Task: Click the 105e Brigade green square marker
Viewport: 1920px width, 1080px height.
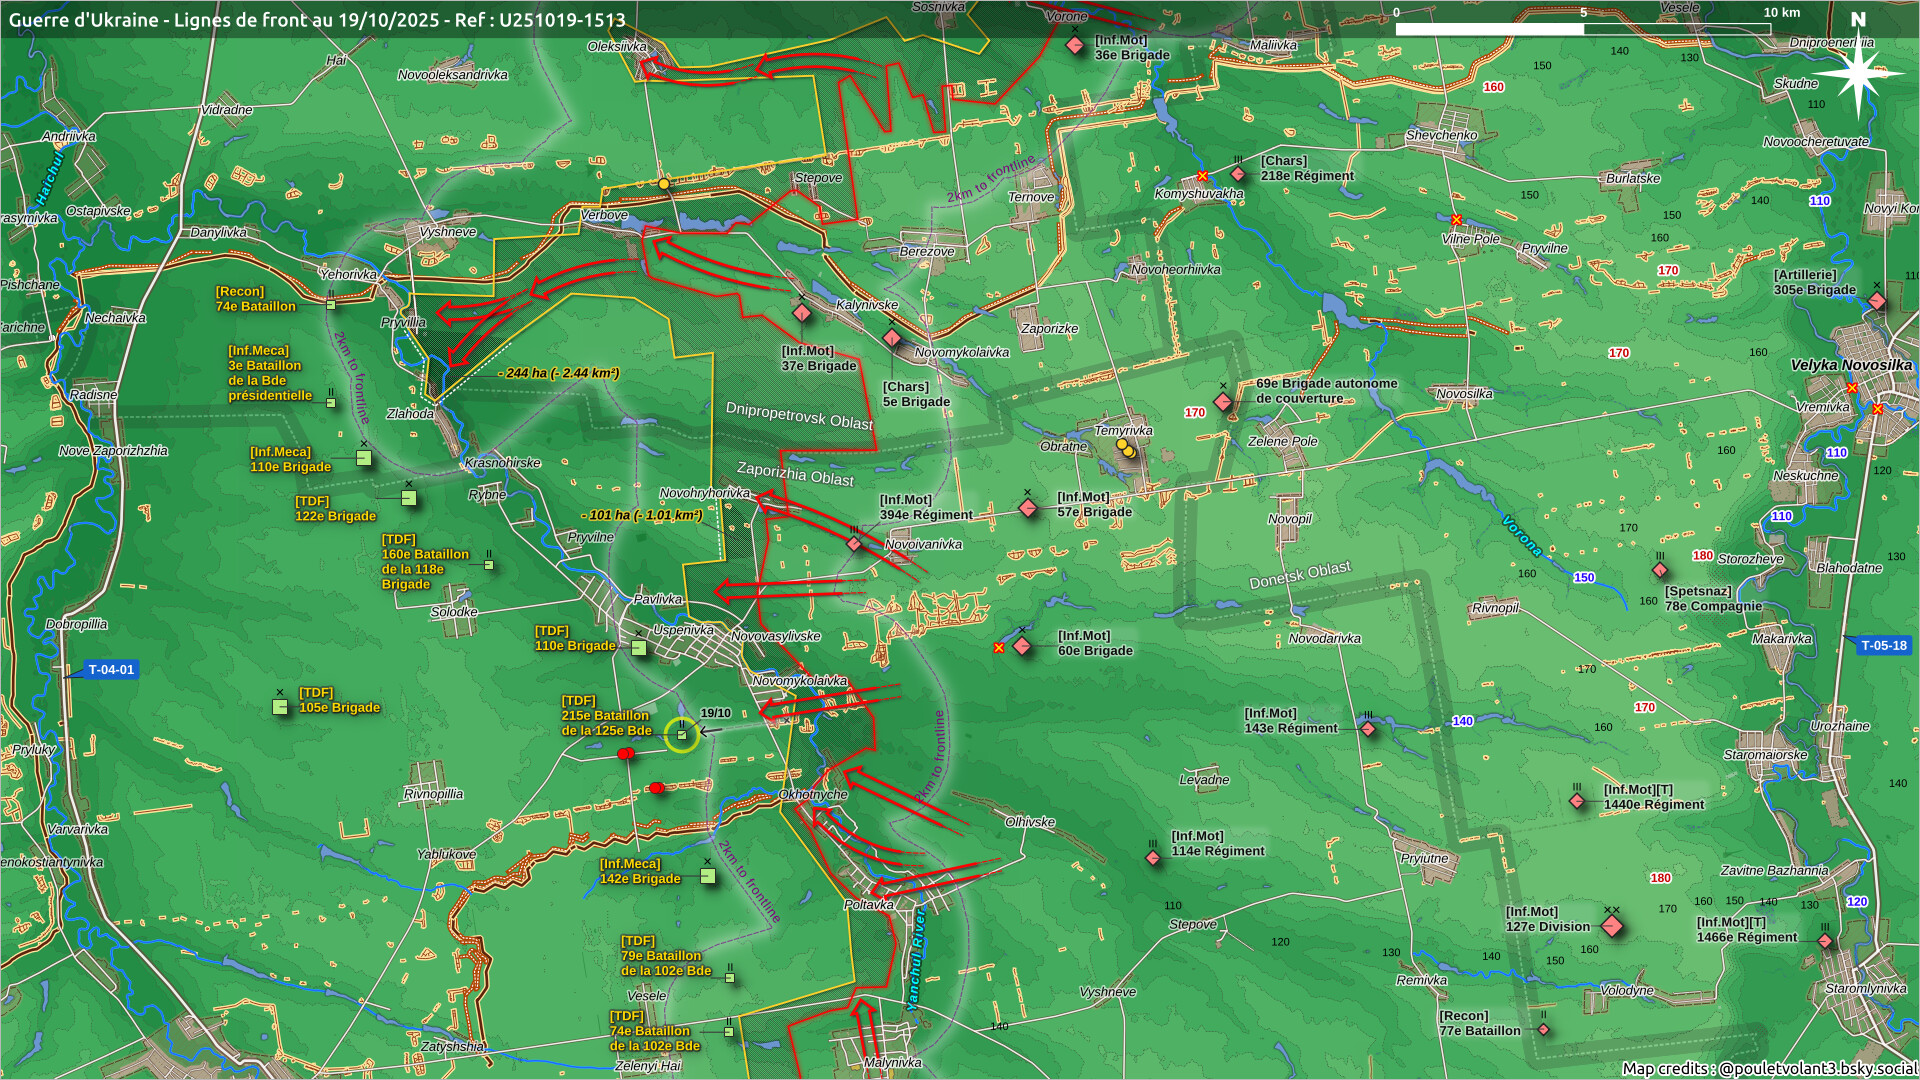Action: point(281,706)
